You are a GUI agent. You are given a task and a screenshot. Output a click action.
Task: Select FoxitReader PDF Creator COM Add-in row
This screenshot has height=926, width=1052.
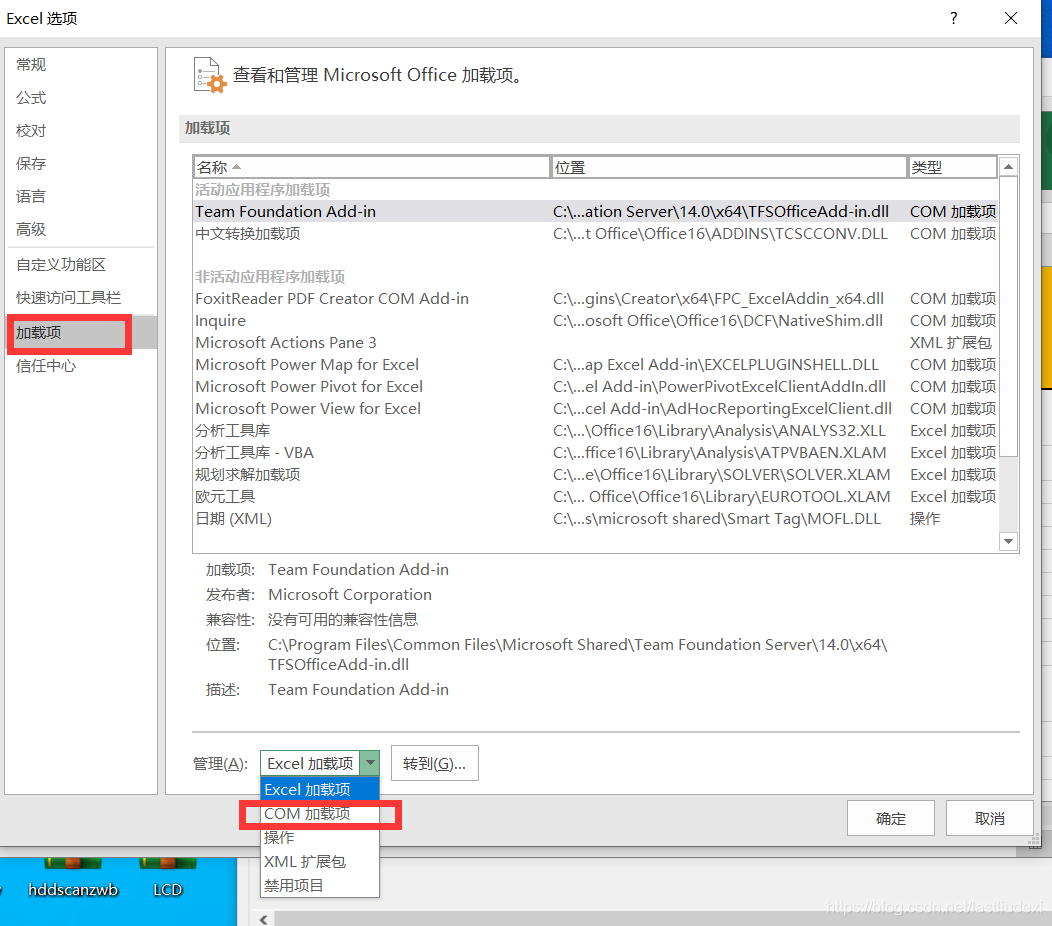click(x=594, y=299)
